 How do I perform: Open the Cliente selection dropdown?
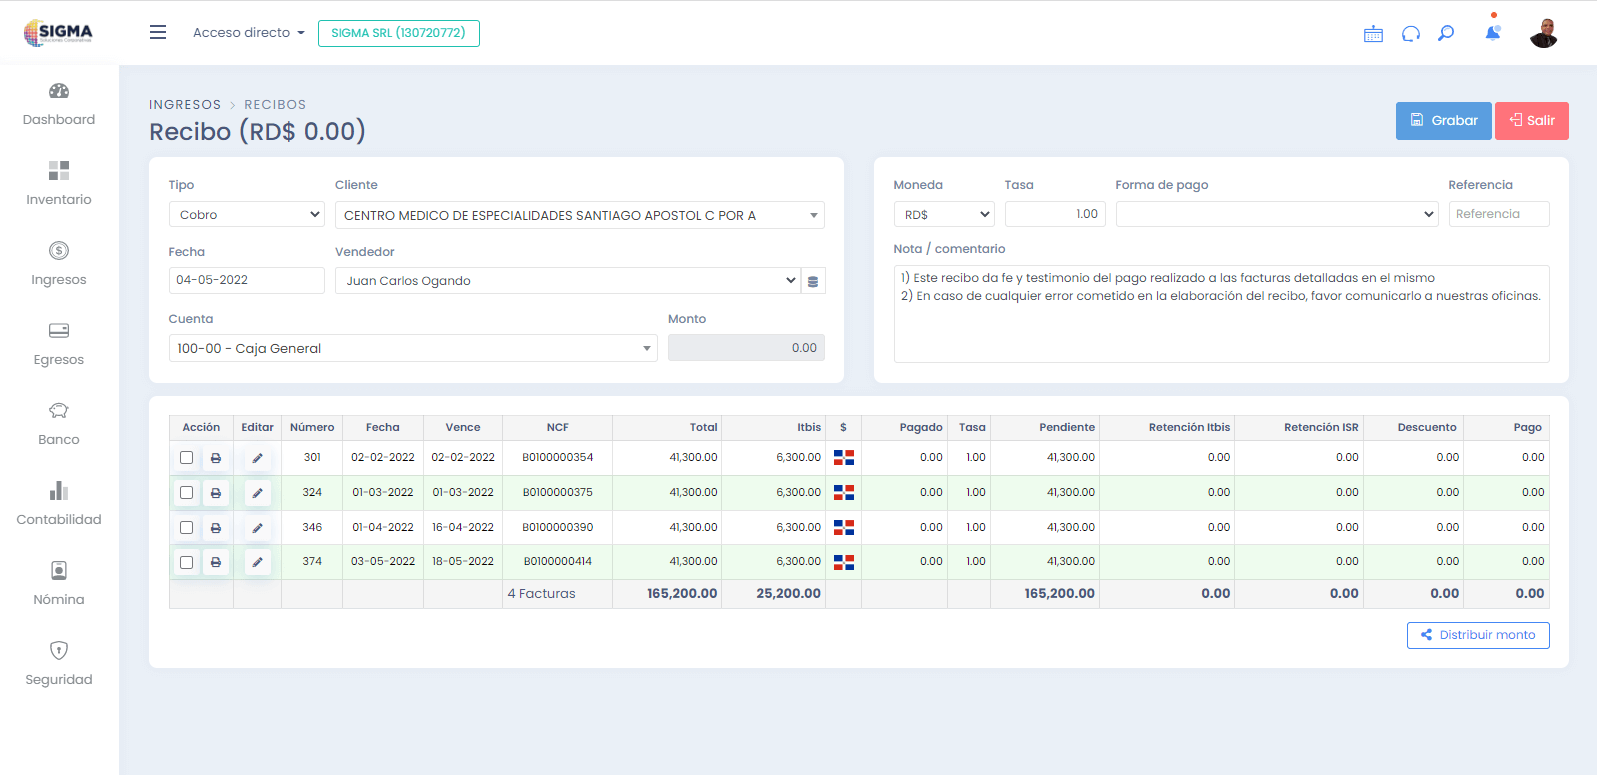pos(580,215)
